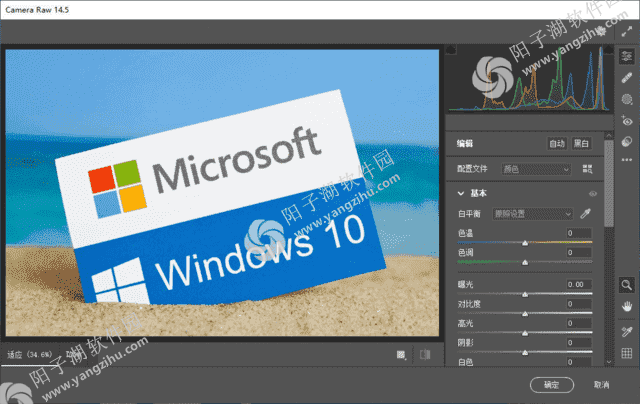
Task: Select the Hand pan tool
Action: 627,306
